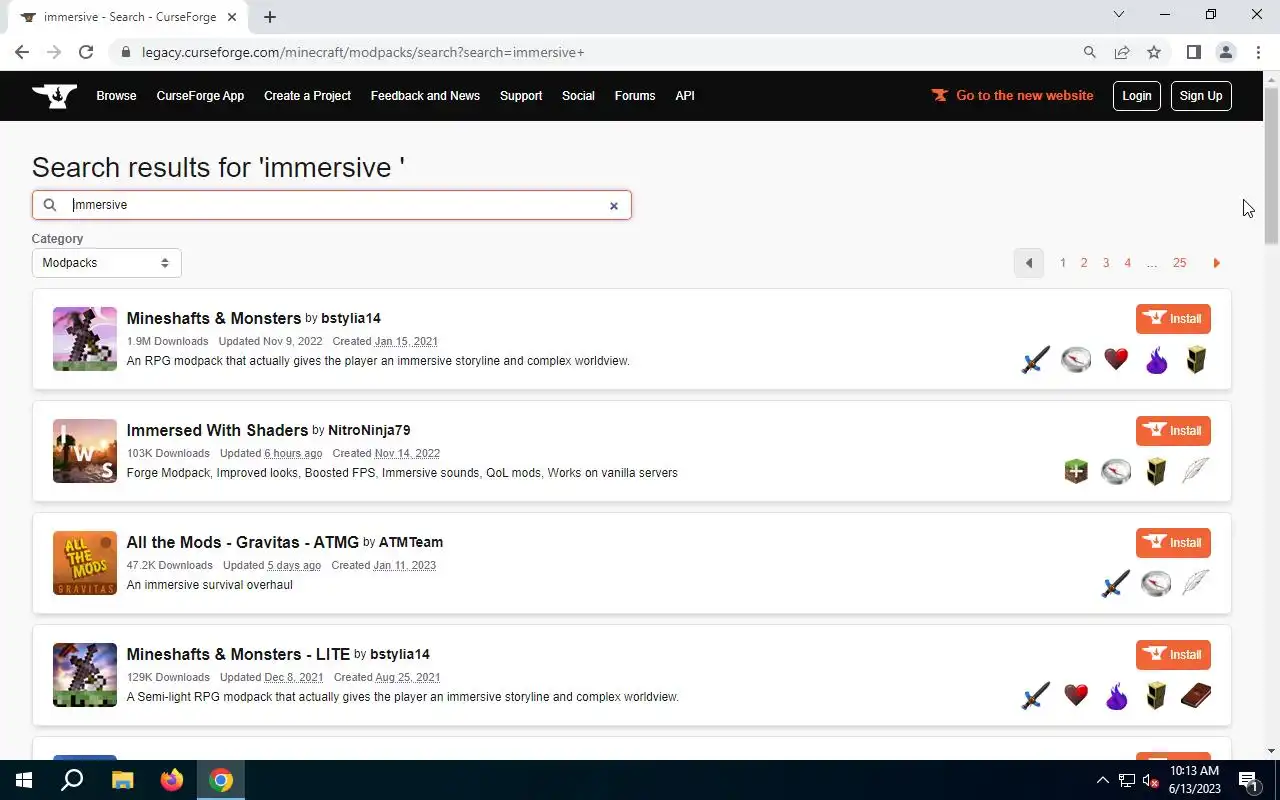Click the Immersed With Shaders thumbnail

tap(85, 451)
